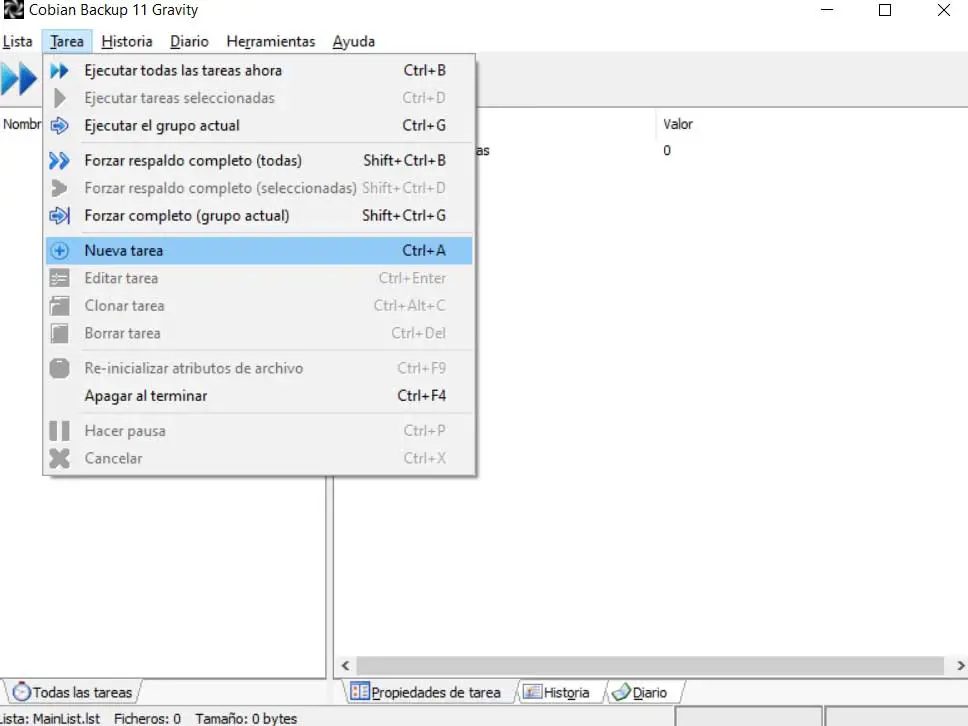Click the horizontal scrollbar right arrow

click(x=960, y=666)
